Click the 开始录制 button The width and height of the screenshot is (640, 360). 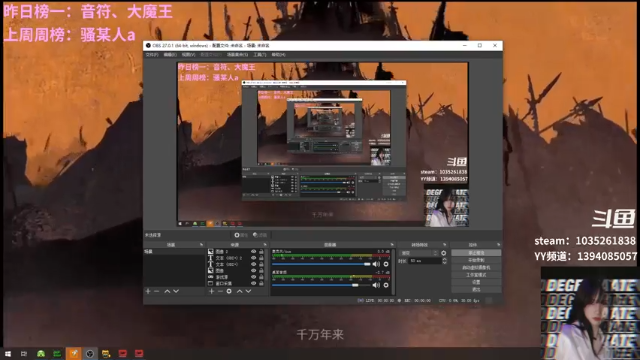476,260
